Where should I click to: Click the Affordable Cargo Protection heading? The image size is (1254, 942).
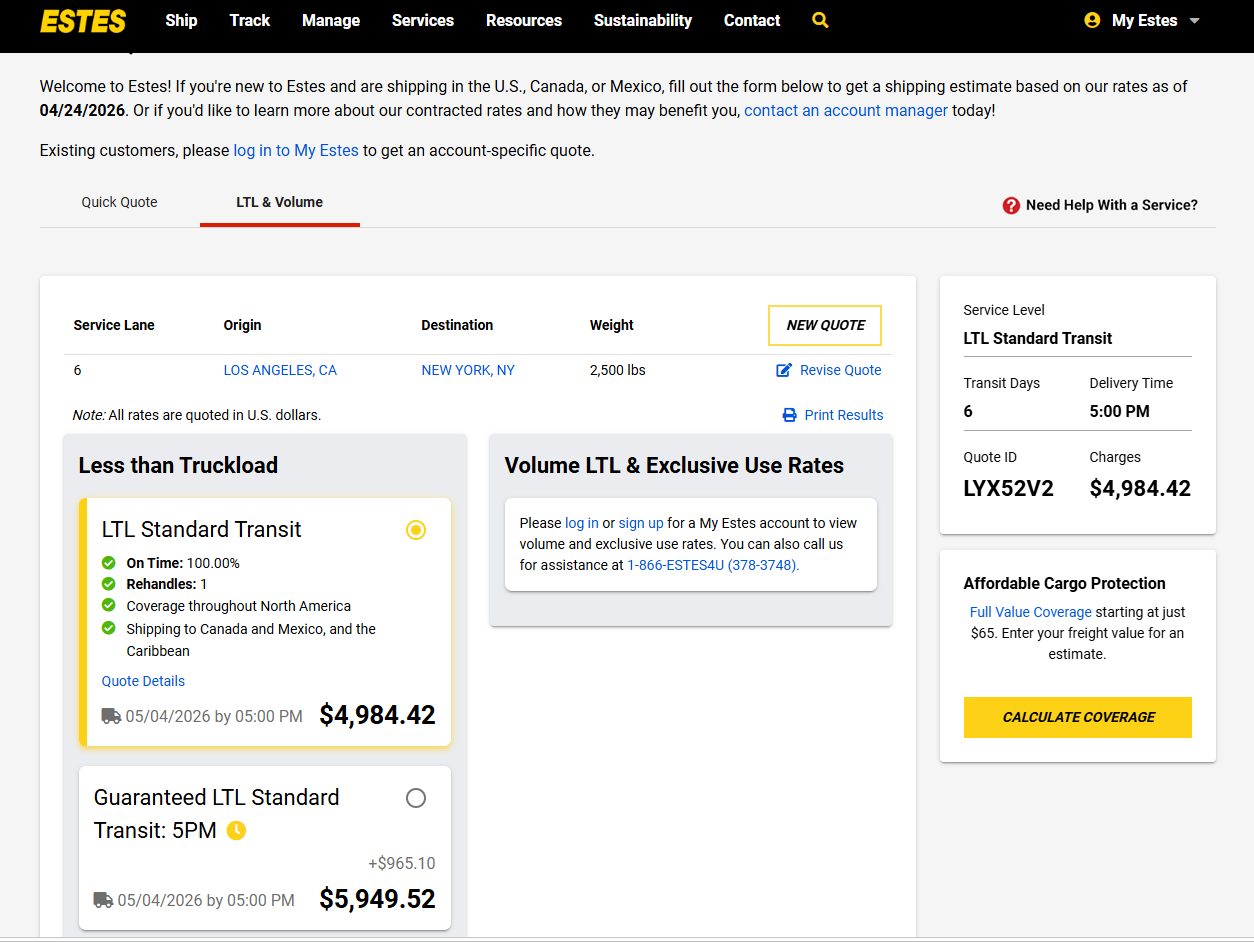pyautogui.click(x=1065, y=583)
